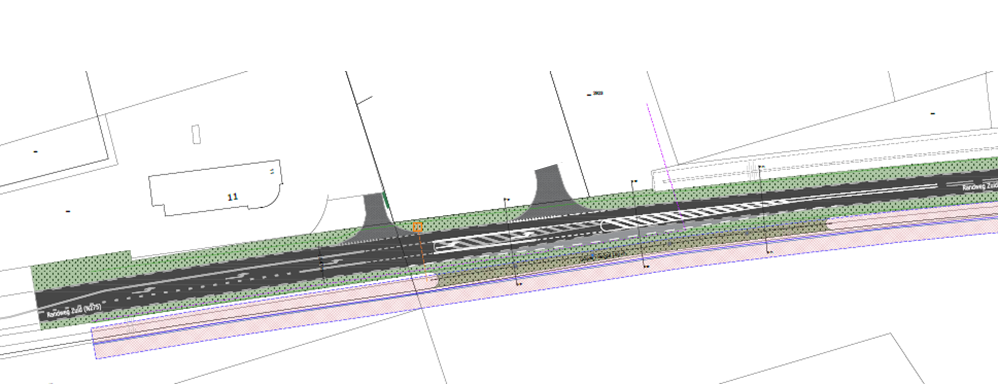Click the small rectangle above building 11

pos(197,134)
